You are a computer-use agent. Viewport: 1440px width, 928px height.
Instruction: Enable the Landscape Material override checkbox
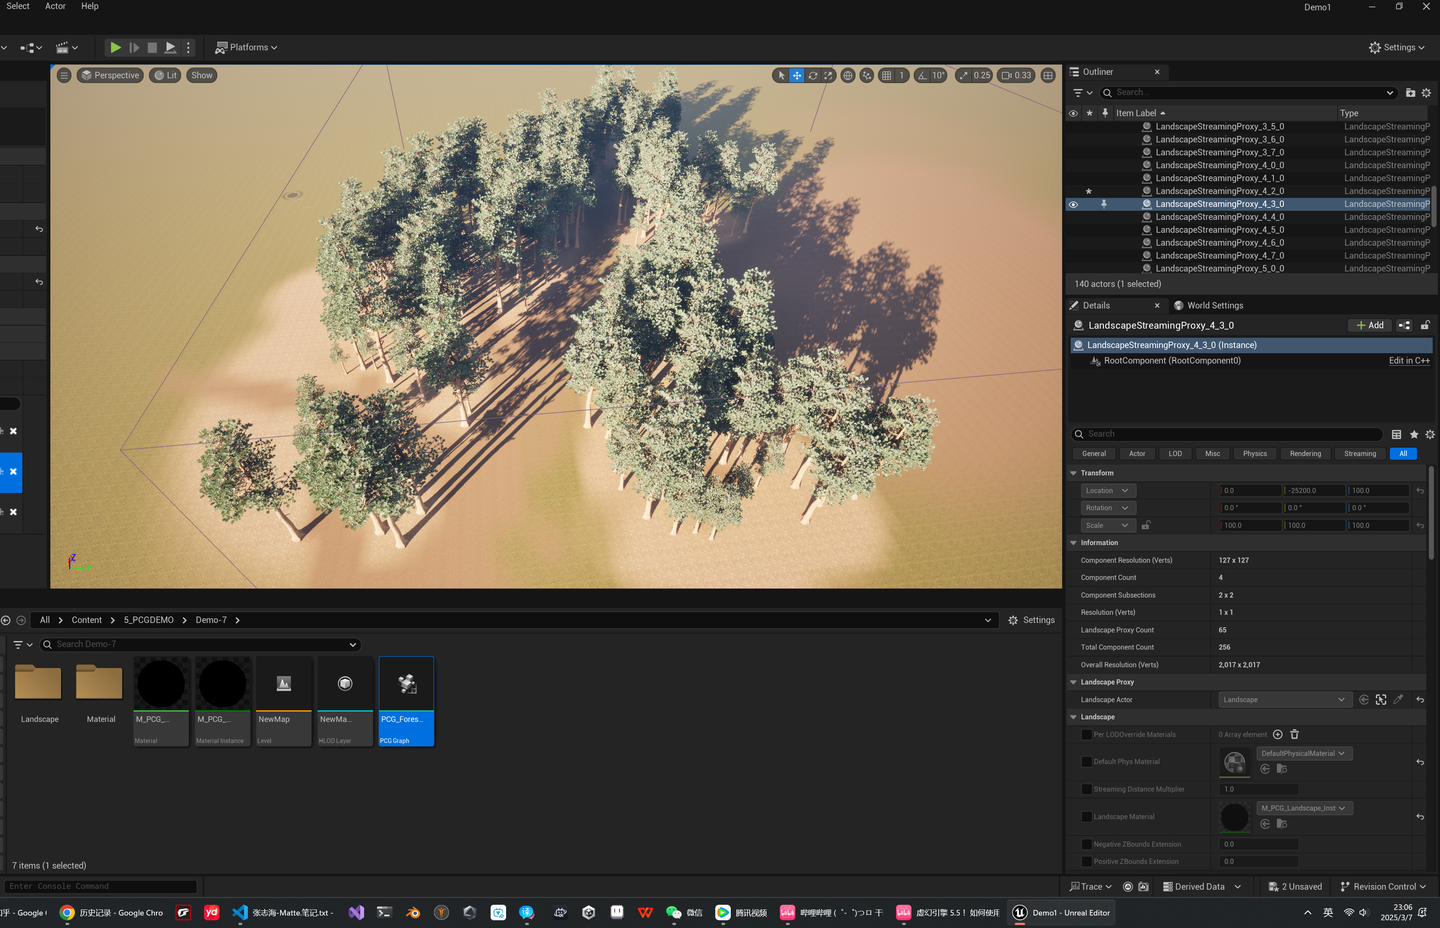(1087, 817)
